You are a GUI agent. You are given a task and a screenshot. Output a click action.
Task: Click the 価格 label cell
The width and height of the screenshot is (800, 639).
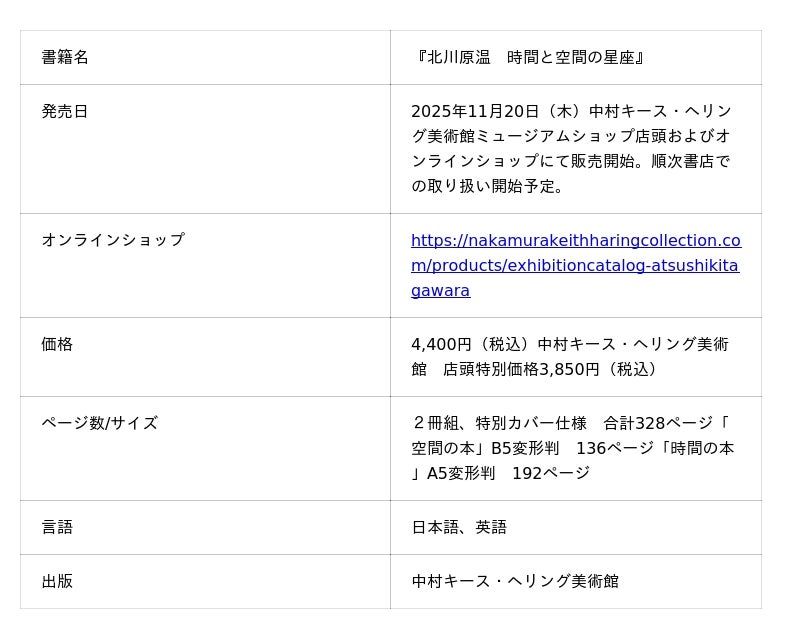[x=57, y=345]
